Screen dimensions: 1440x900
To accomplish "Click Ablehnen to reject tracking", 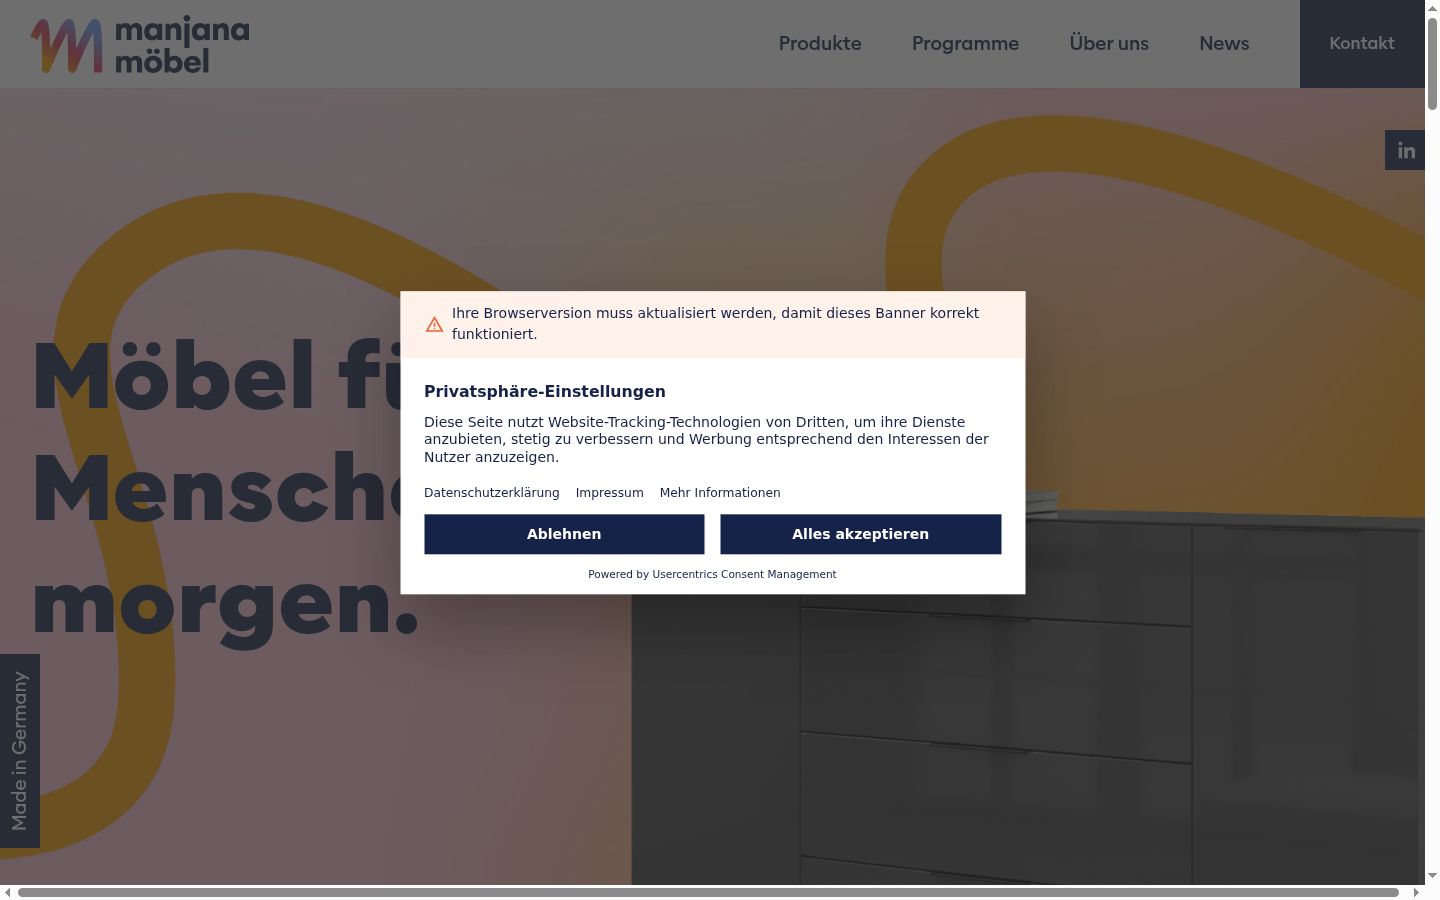I will (564, 534).
